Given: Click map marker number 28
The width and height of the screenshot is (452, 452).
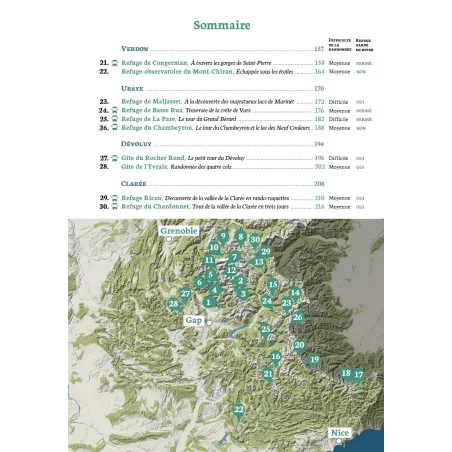Looking at the screenshot, I should pos(174,304).
